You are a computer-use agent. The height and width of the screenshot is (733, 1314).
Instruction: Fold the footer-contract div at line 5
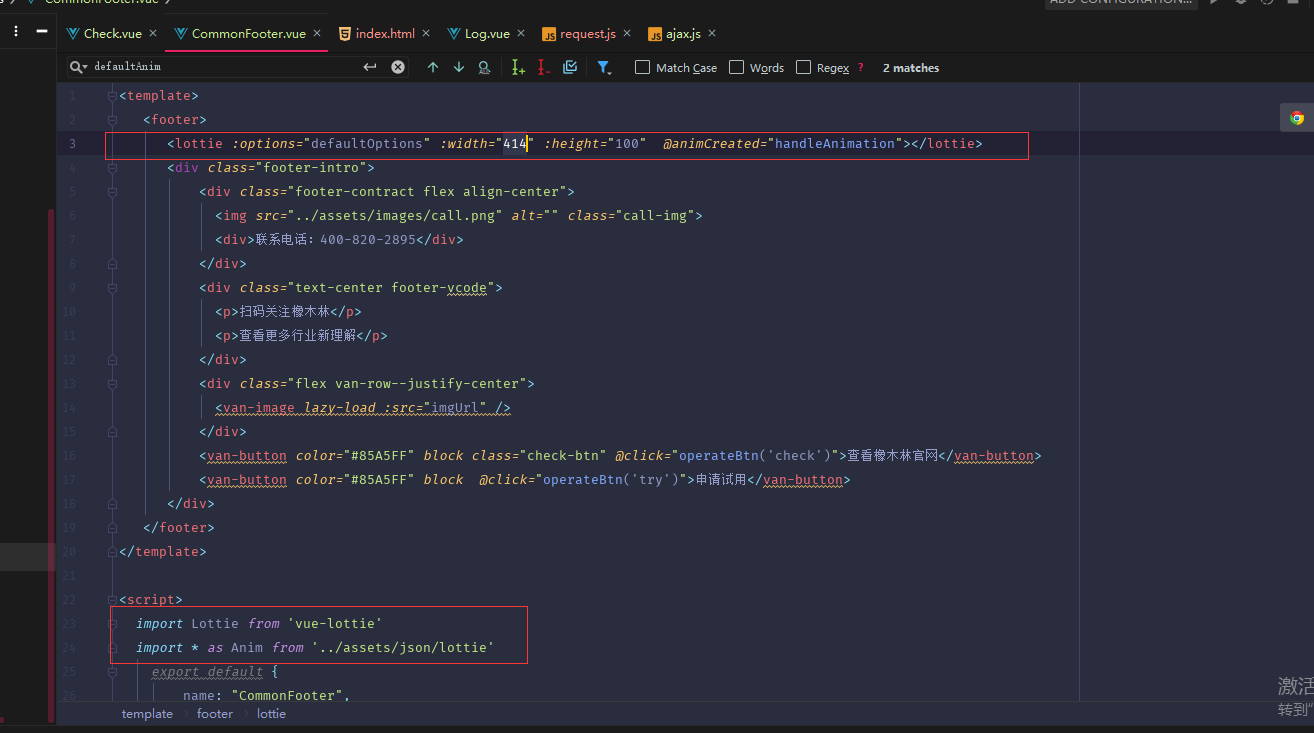coord(112,192)
